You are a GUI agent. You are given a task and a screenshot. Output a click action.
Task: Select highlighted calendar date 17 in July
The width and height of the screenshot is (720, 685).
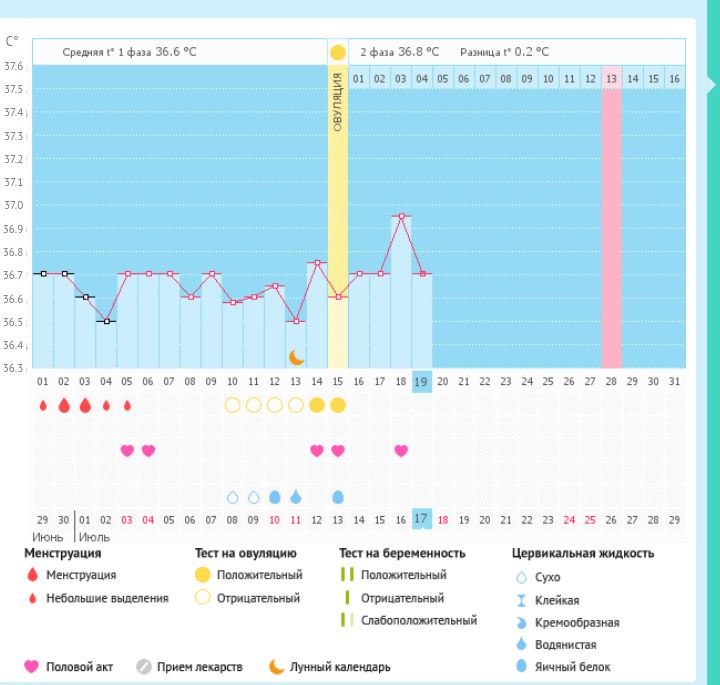pyautogui.click(x=422, y=519)
